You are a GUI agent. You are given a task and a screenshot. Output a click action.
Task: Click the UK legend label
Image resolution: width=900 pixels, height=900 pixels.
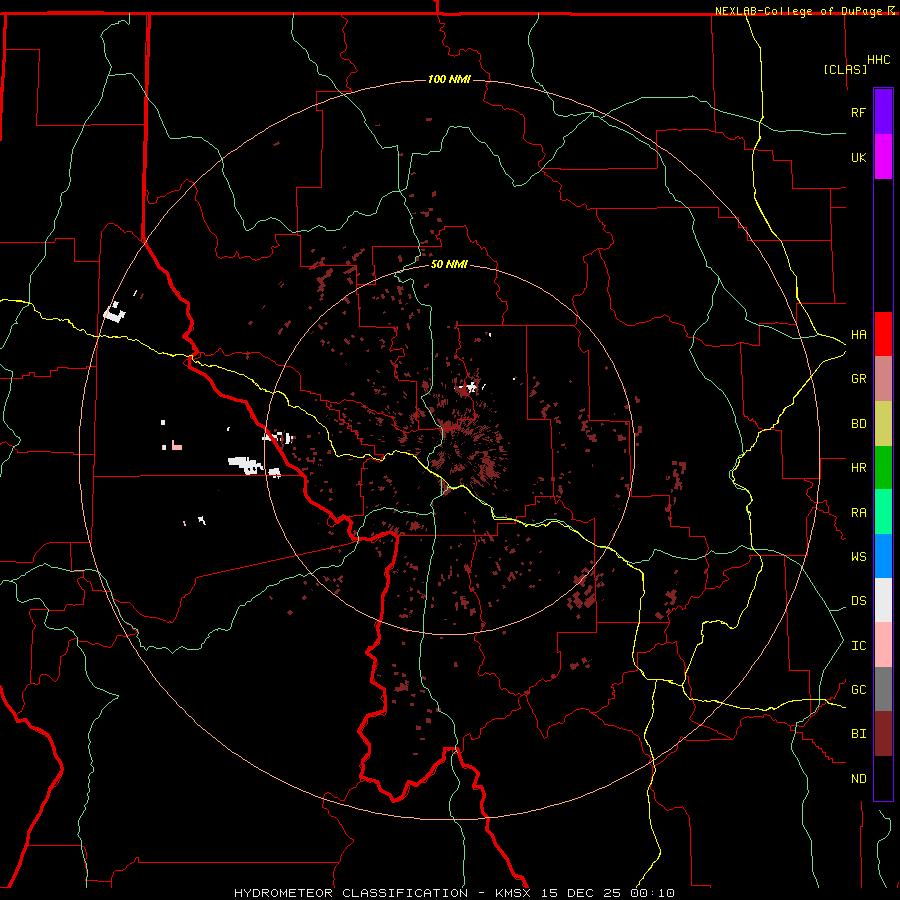pos(858,157)
